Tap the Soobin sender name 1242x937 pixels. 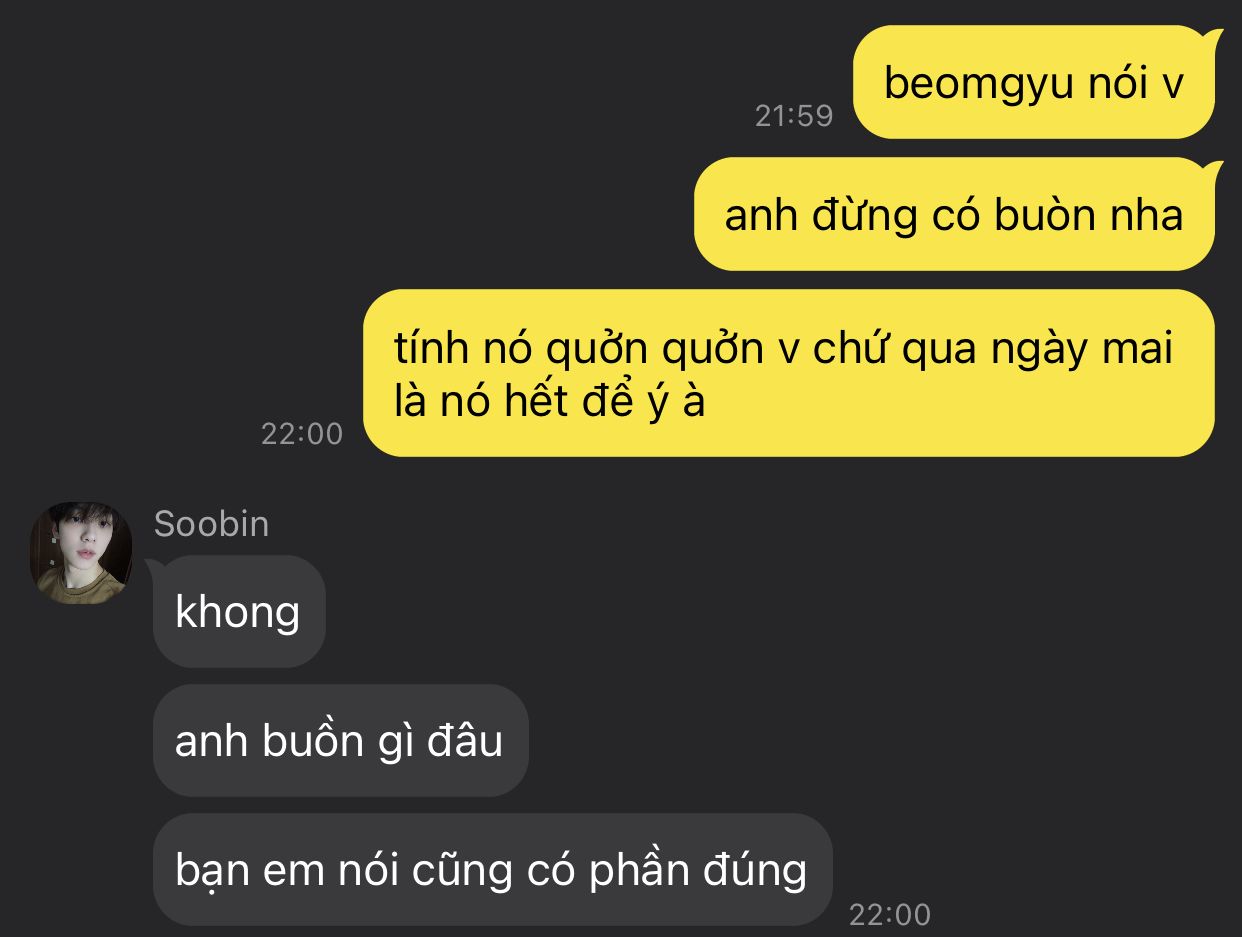211,524
